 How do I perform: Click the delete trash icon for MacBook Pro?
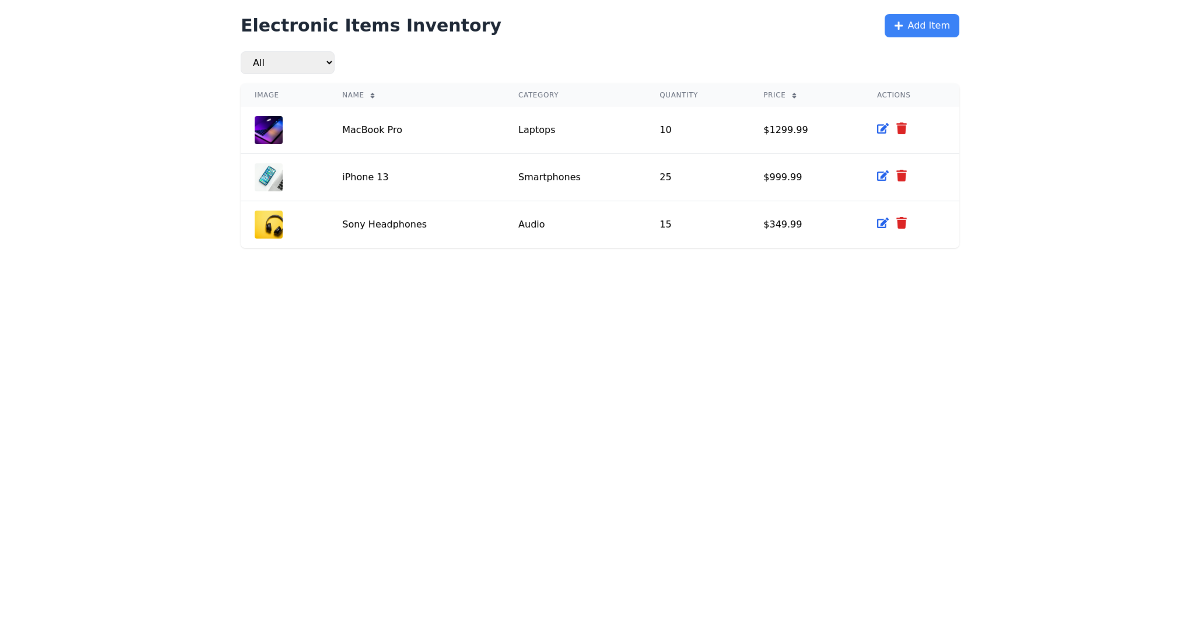(901, 128)
